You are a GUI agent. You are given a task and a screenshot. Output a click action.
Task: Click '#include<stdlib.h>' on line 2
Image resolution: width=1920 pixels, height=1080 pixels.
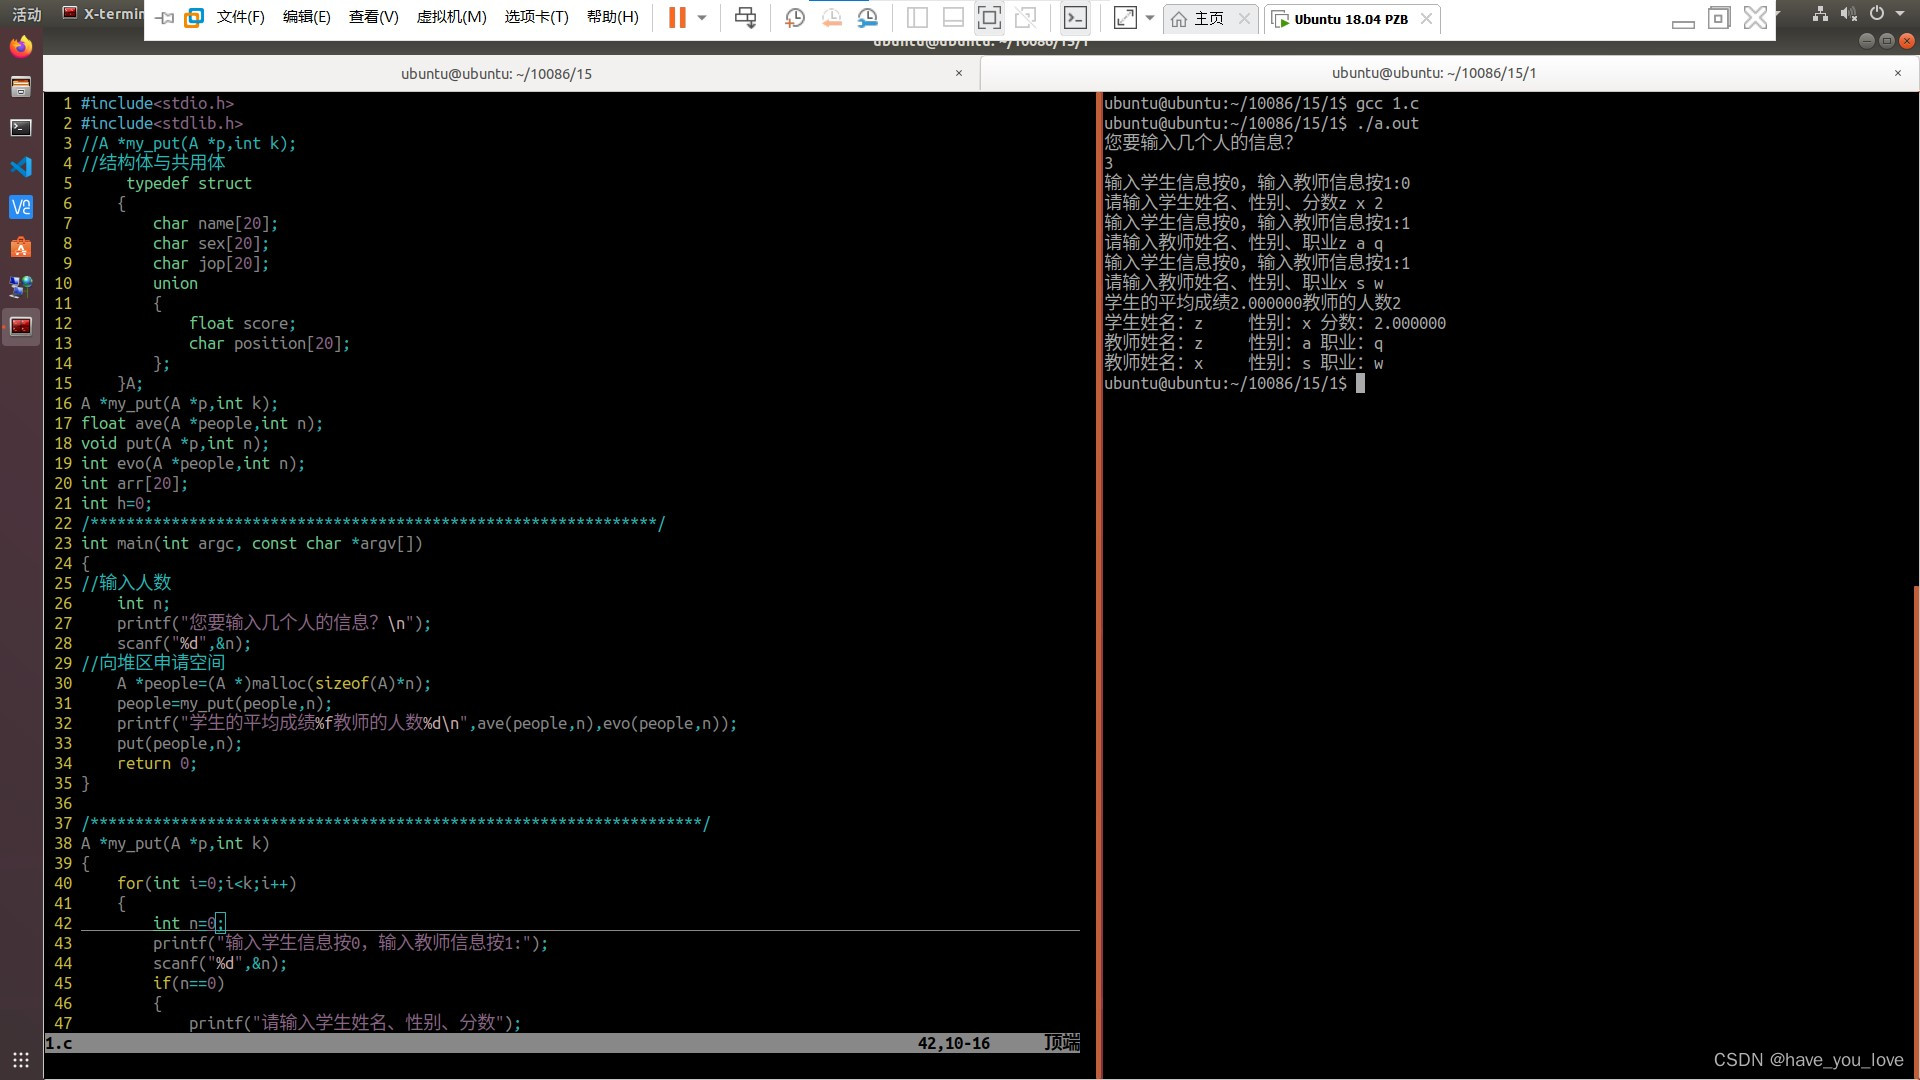[162, 123]
